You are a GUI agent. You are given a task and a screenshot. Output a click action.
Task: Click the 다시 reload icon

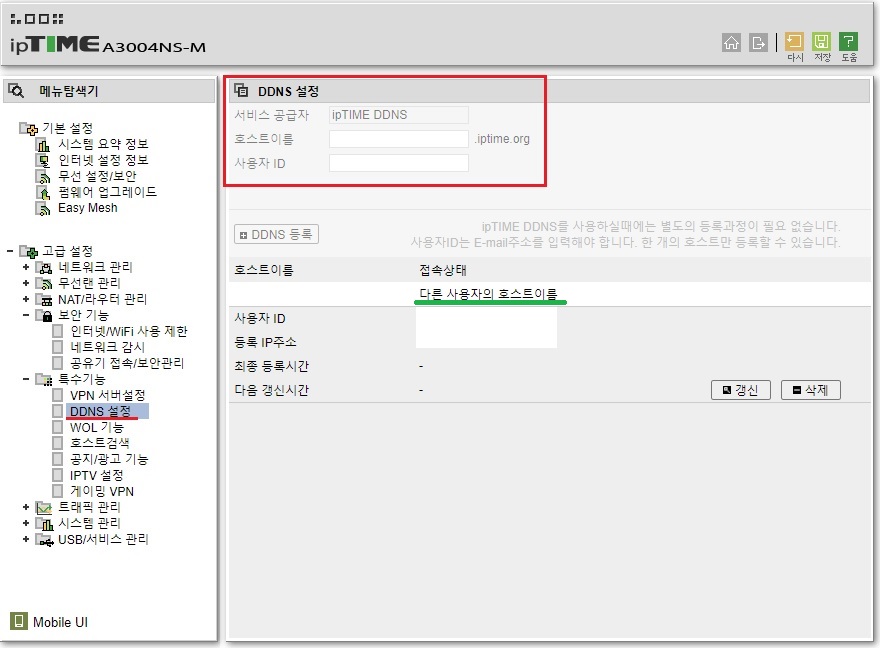(794, 42)
